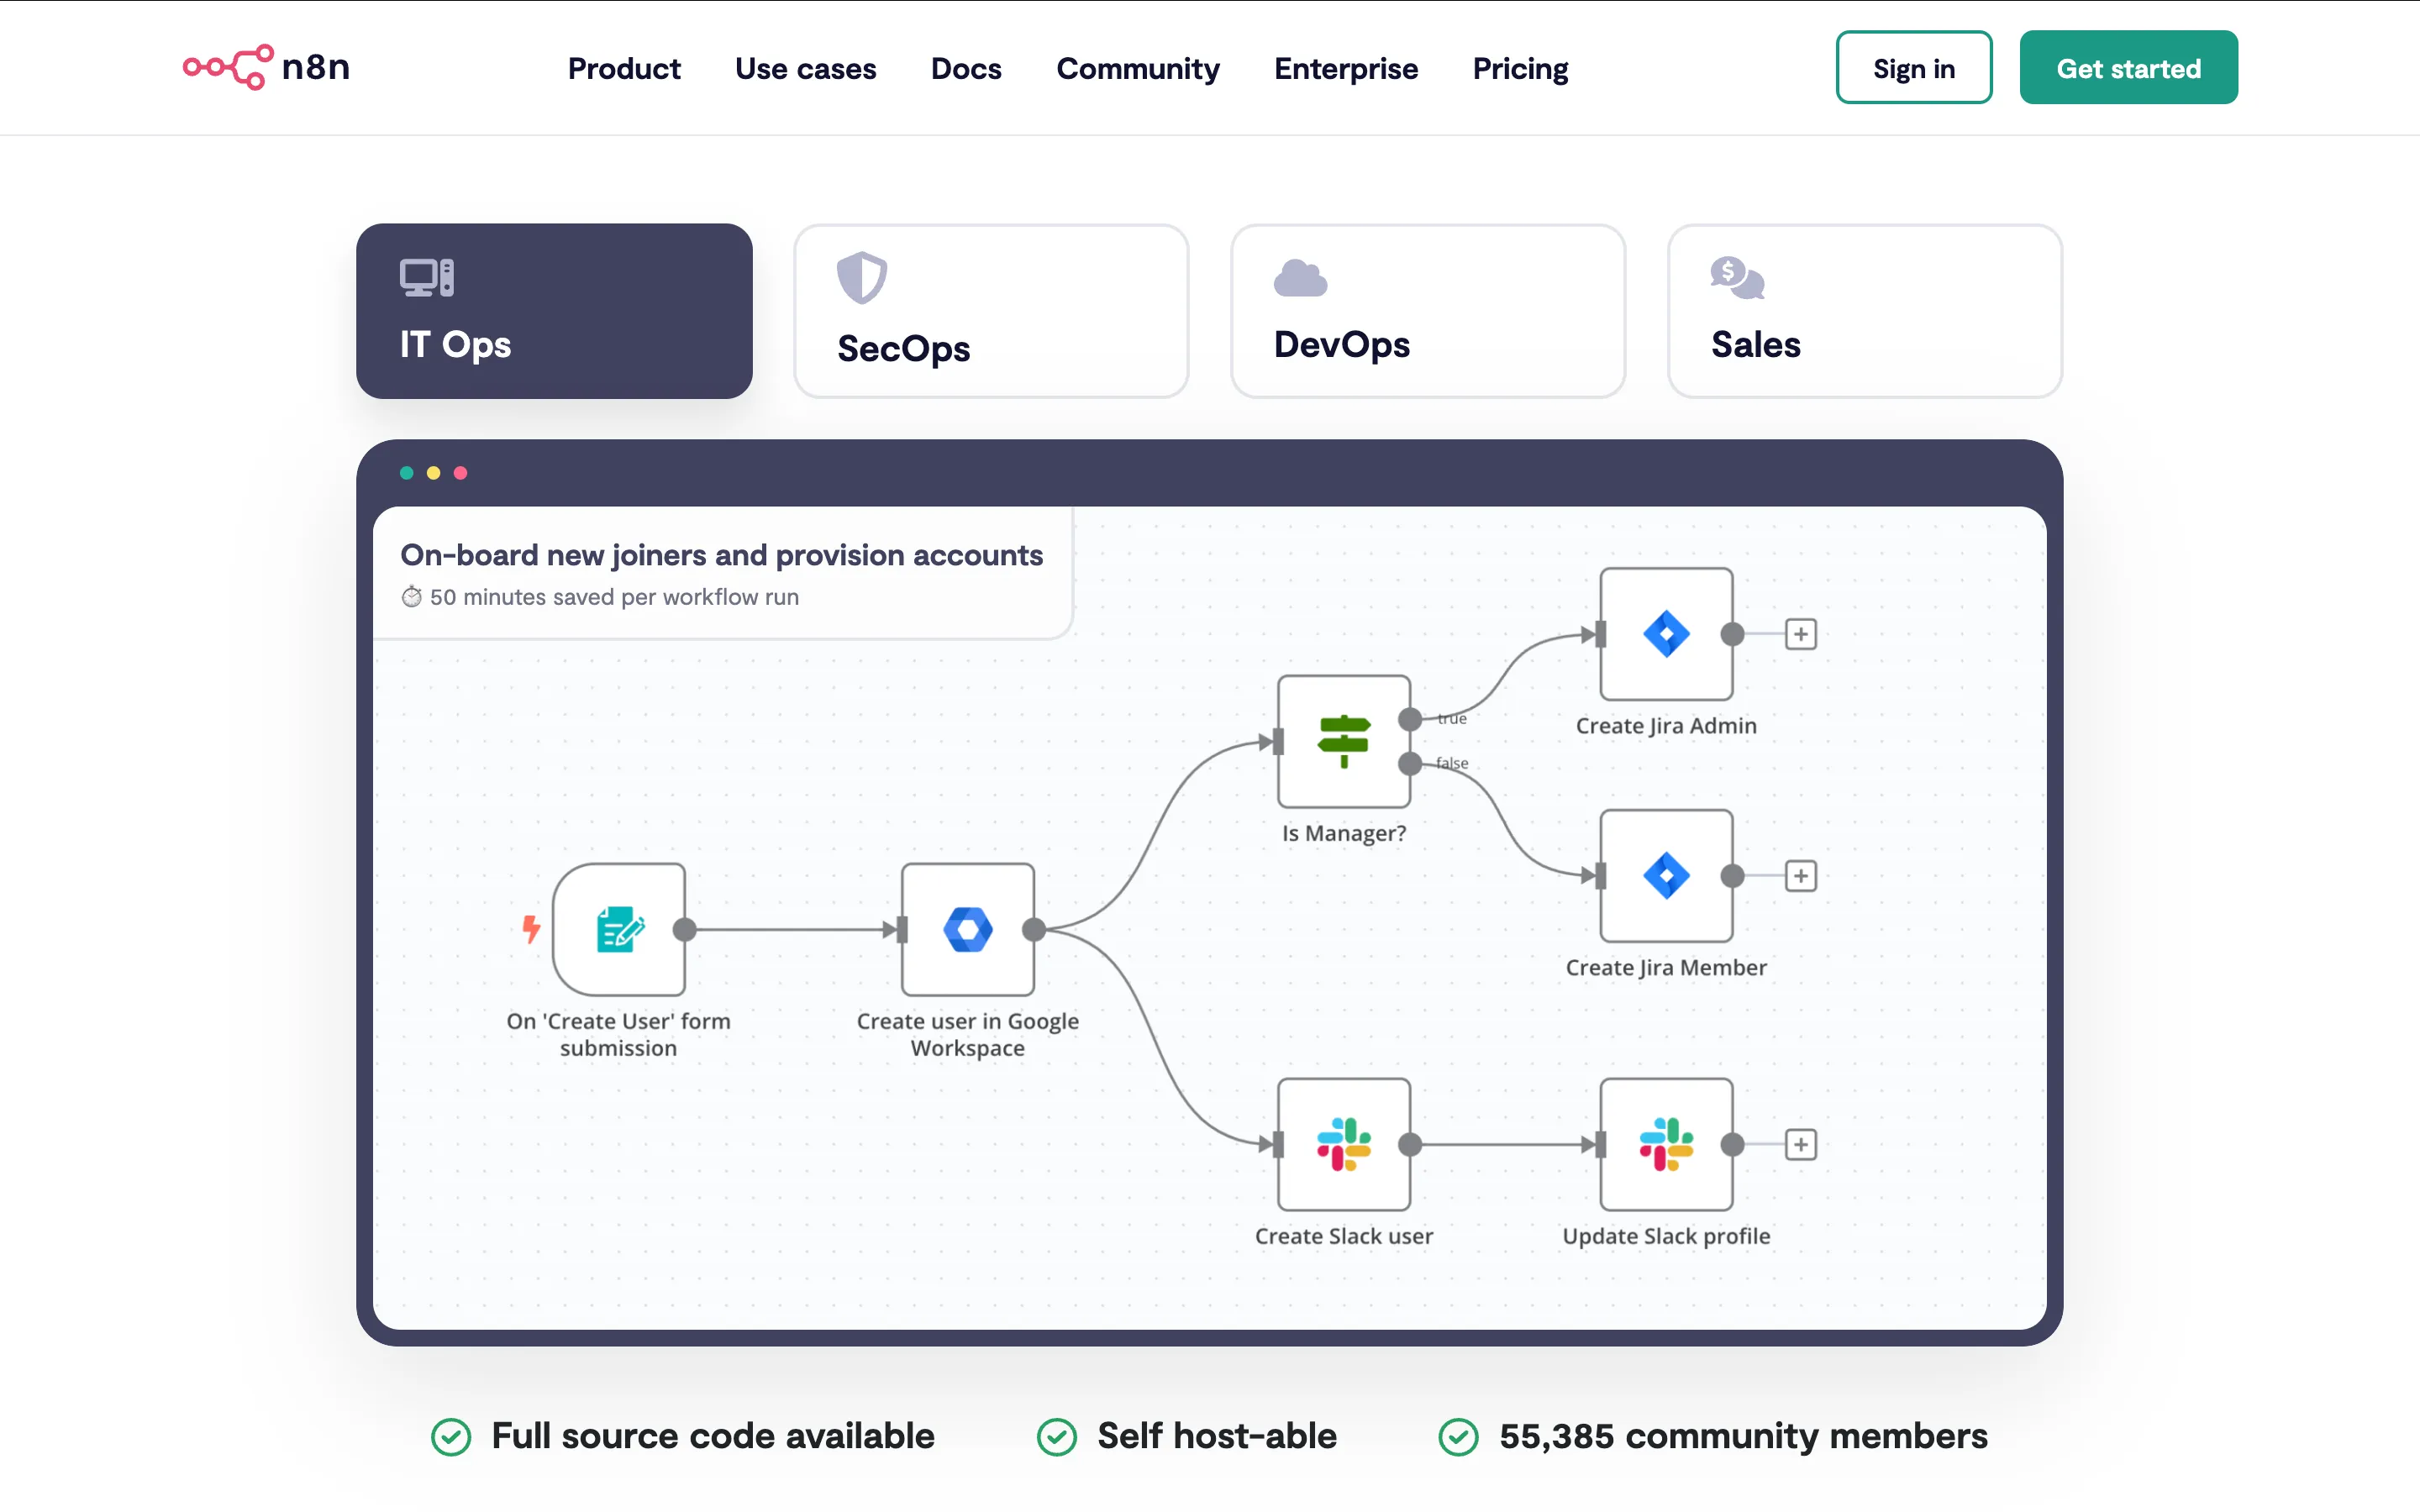Add node after Create Jira Admin
The image size is (2420, 1512).
[x=1801, y=634]
